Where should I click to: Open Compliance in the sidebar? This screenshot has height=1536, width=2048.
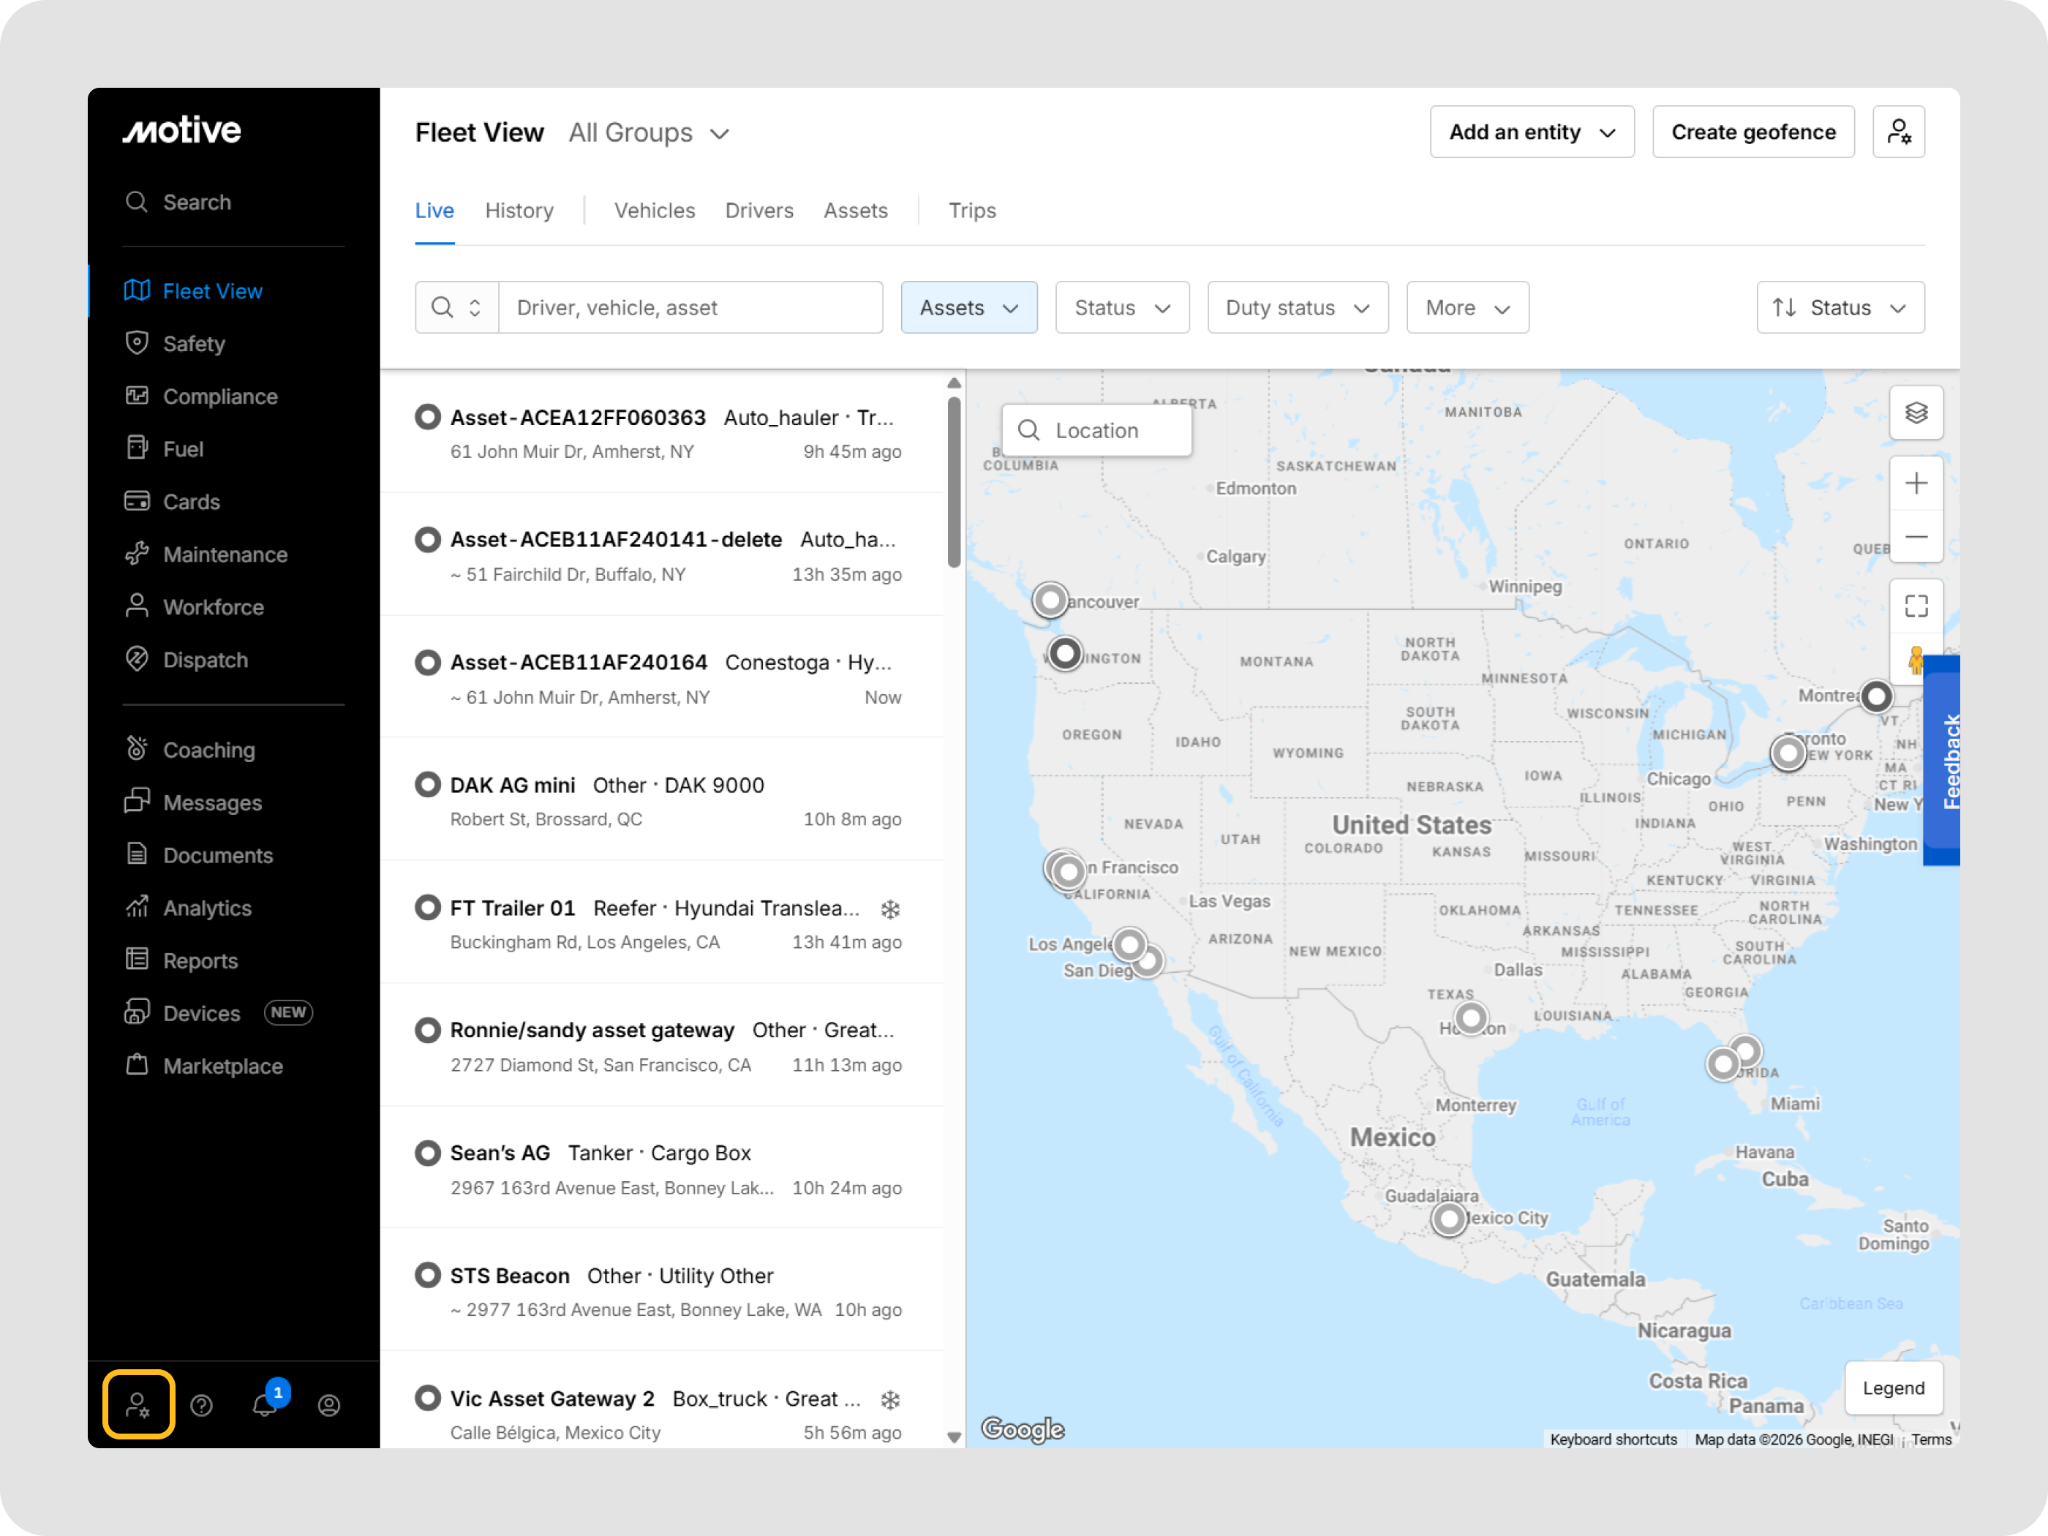(x=220, y=397)
